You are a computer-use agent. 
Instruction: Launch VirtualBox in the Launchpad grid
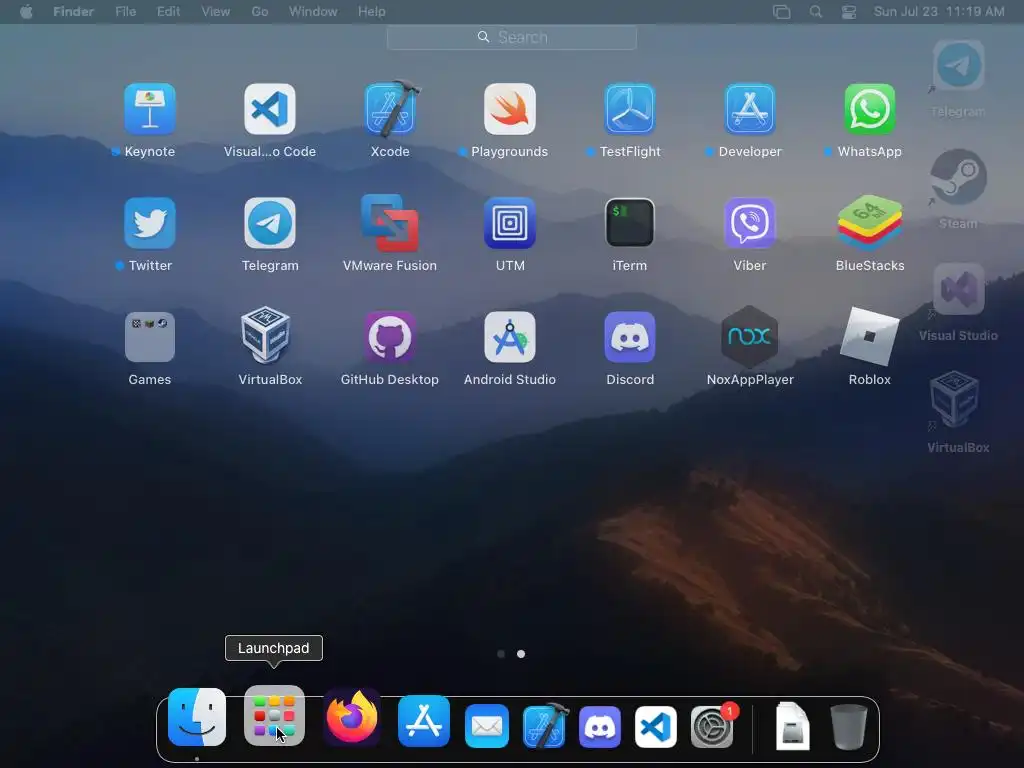coord(266,335)
